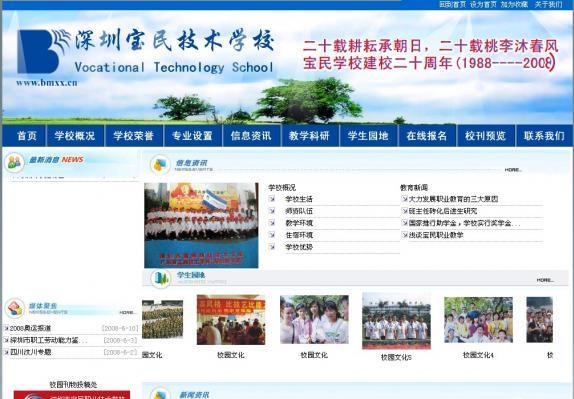Open the 班主任转化后进生研究 article
Screen dimensions: 574x399
(443, 211)
